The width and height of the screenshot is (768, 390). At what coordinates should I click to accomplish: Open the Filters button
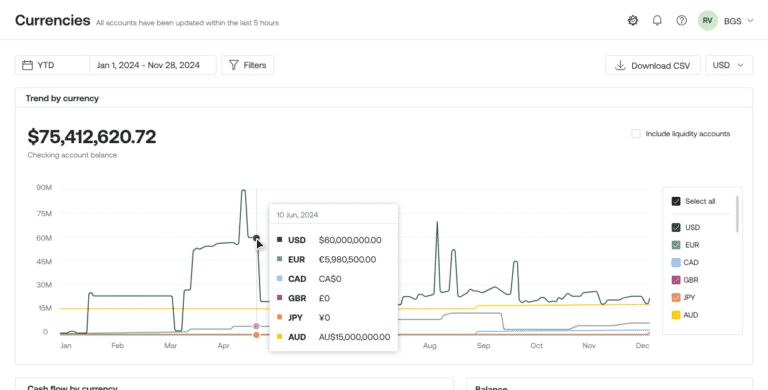click(x=247, y=65)
